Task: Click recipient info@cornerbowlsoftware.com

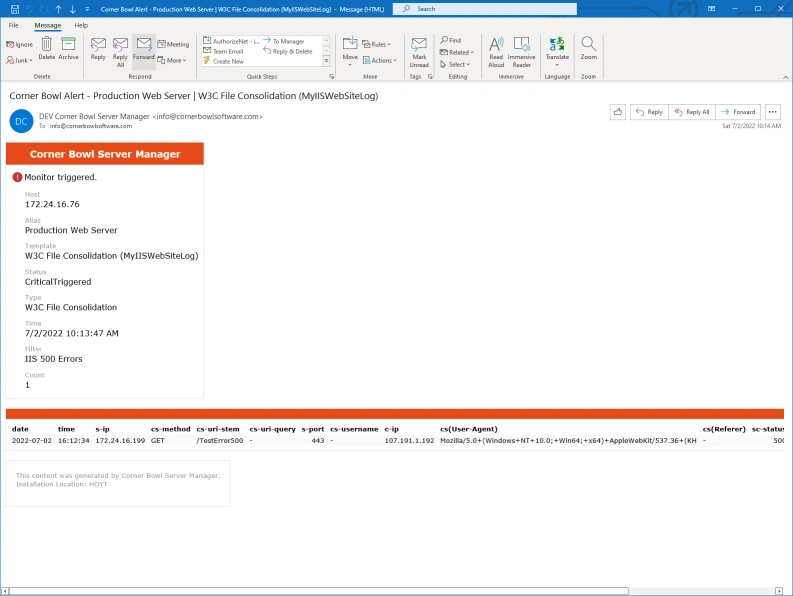Action: click(91, 126)
